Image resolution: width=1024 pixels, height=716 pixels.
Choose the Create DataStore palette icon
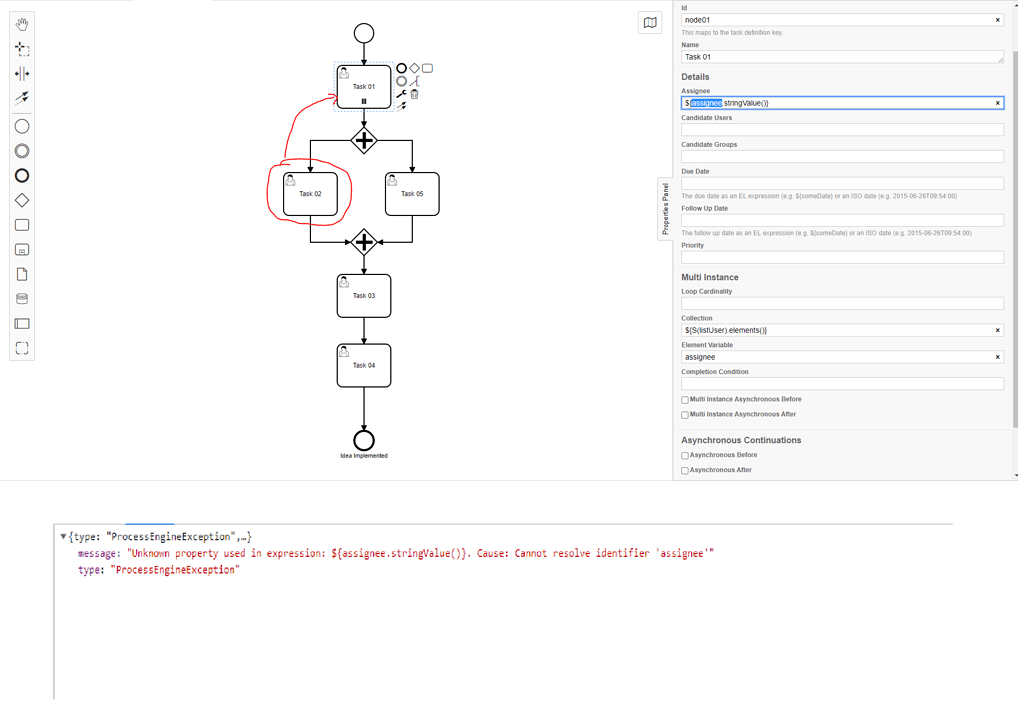[x=21, y=298]
